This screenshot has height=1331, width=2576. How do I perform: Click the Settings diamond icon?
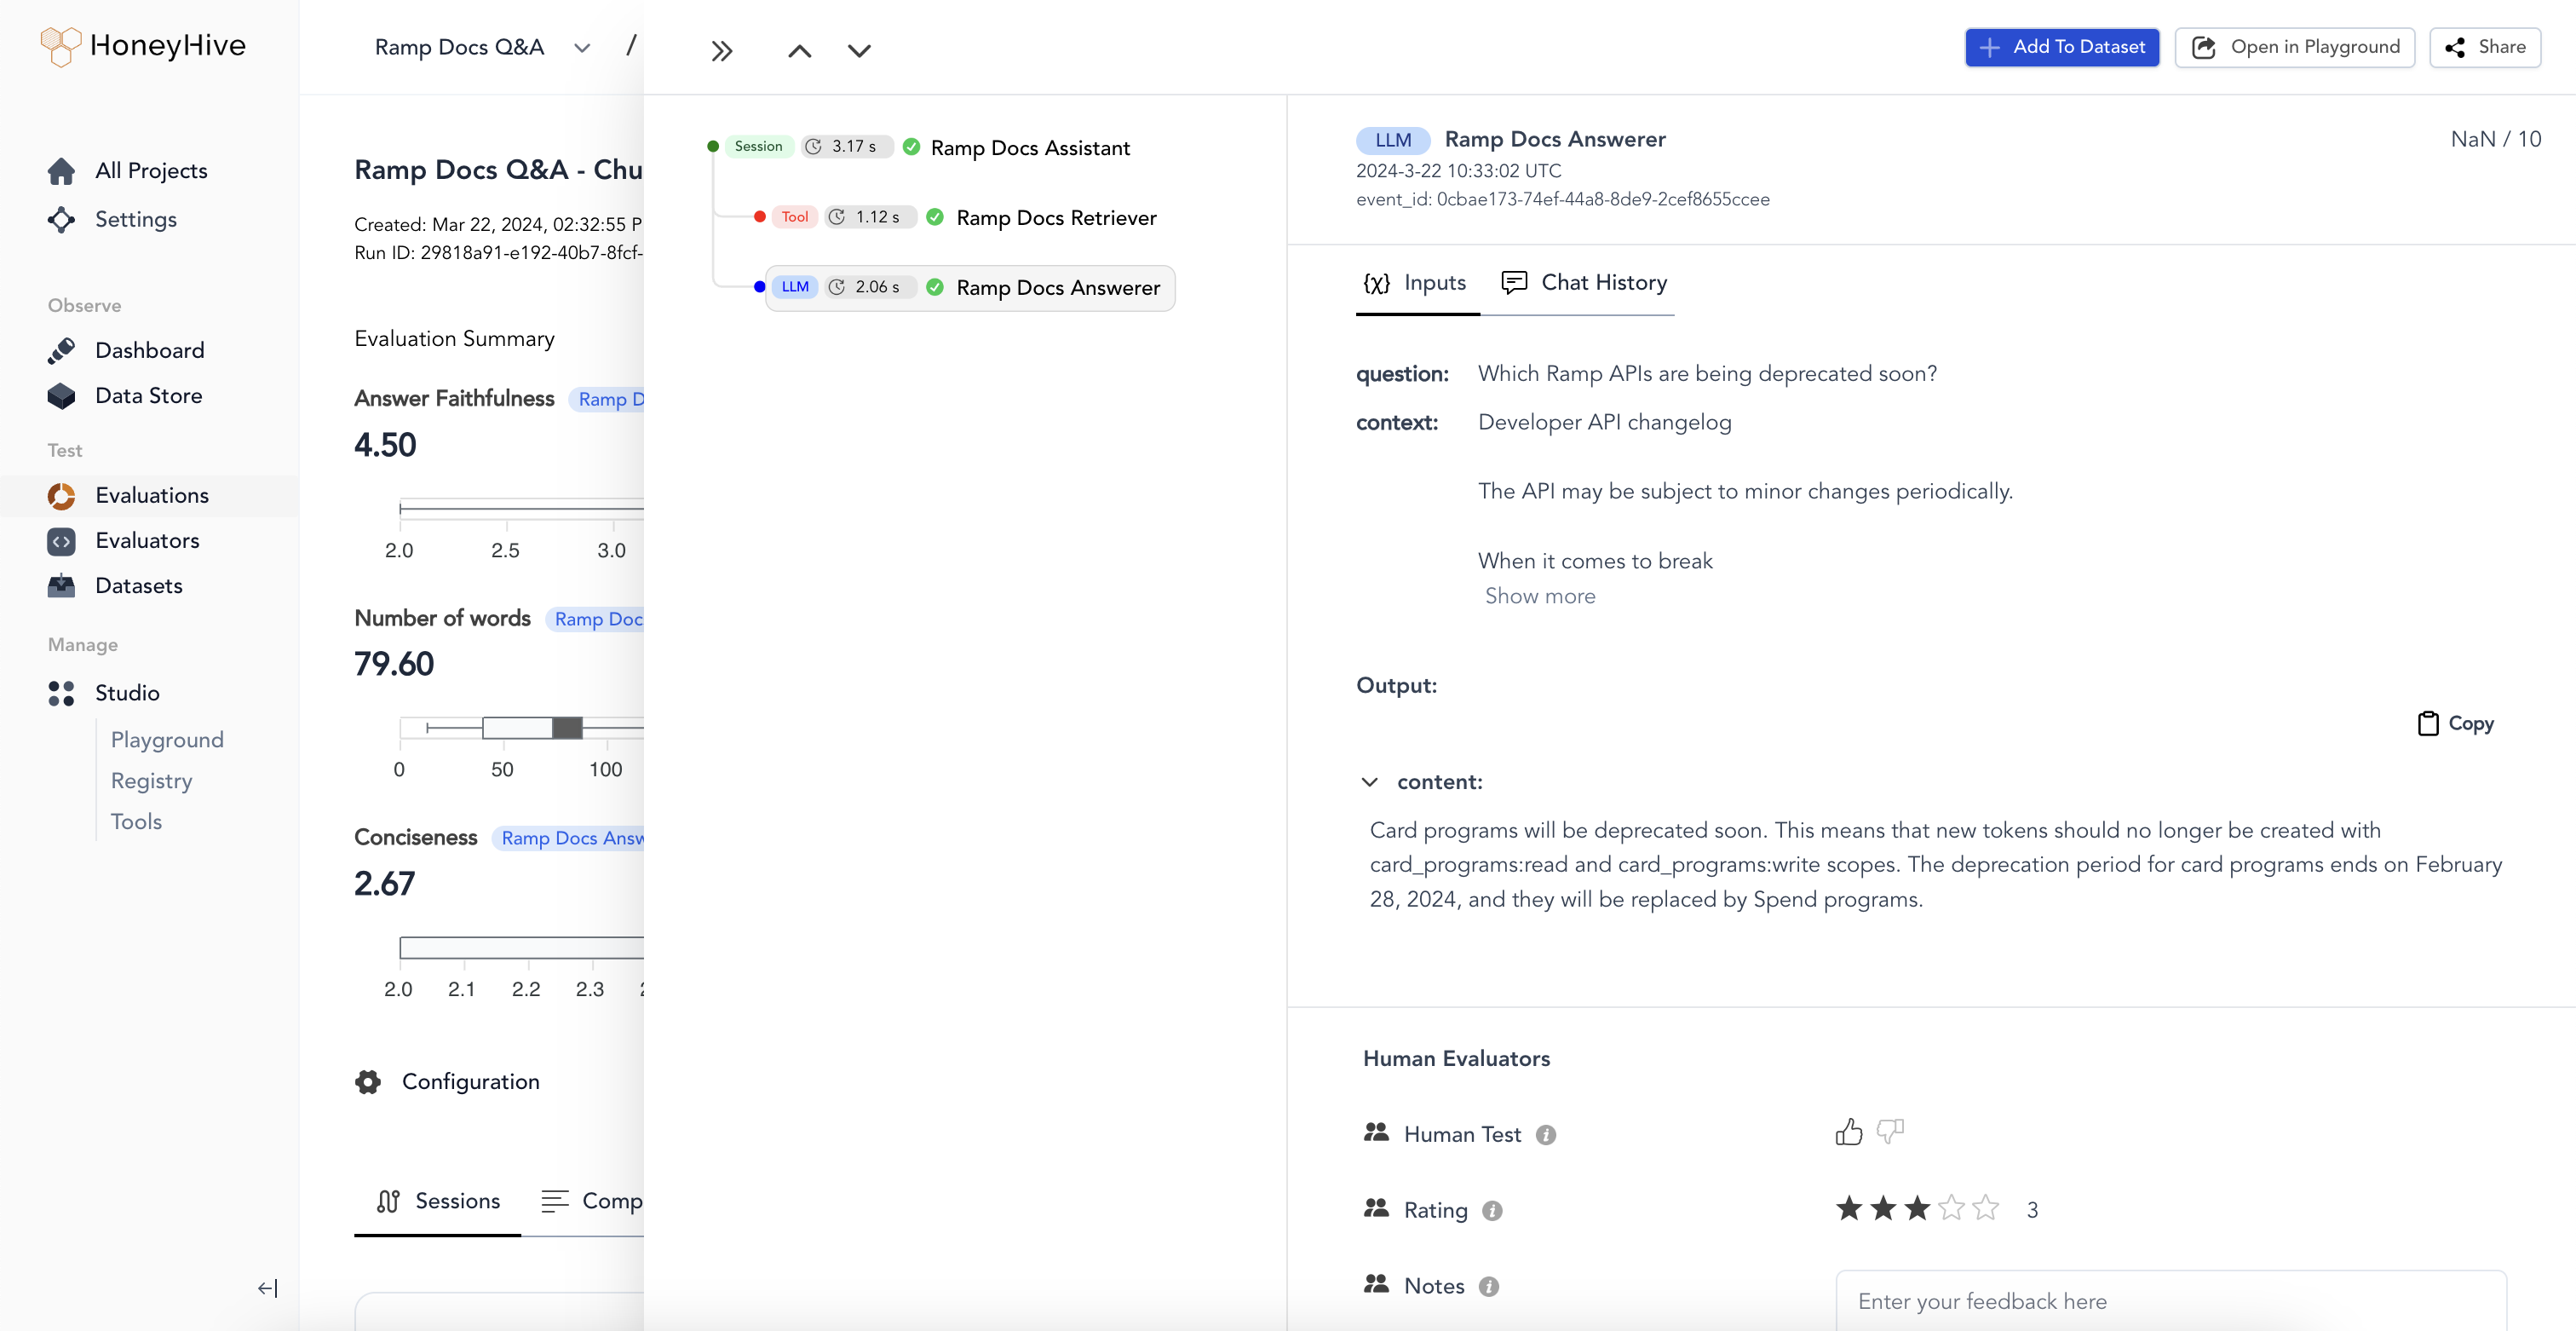click(x=61, y=220)
